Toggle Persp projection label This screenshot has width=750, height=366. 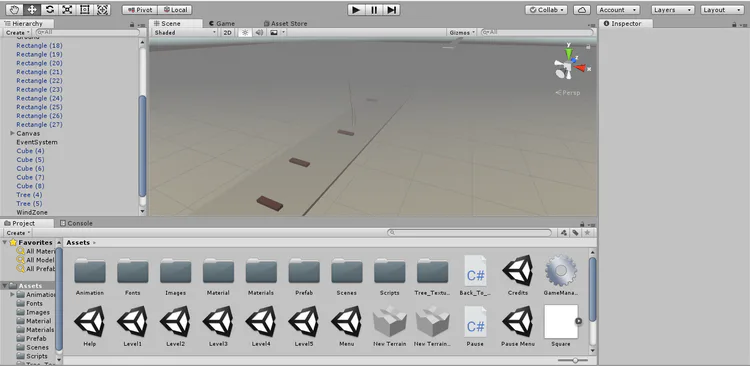pyautogui.click(x=568, y=93)
